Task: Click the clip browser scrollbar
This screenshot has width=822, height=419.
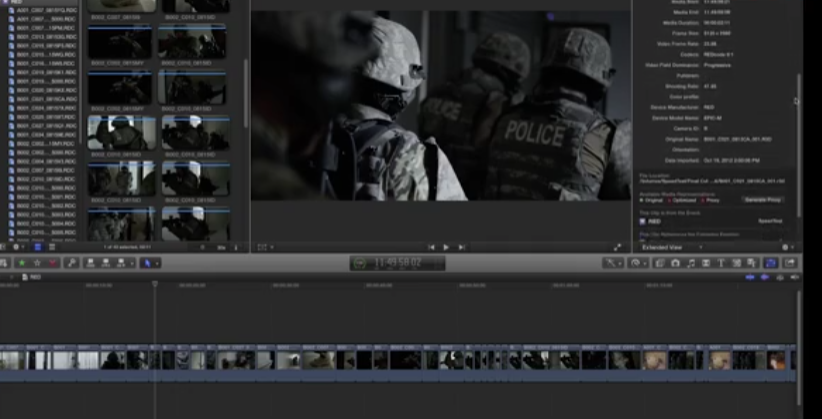Action: (x=246, y=93)
